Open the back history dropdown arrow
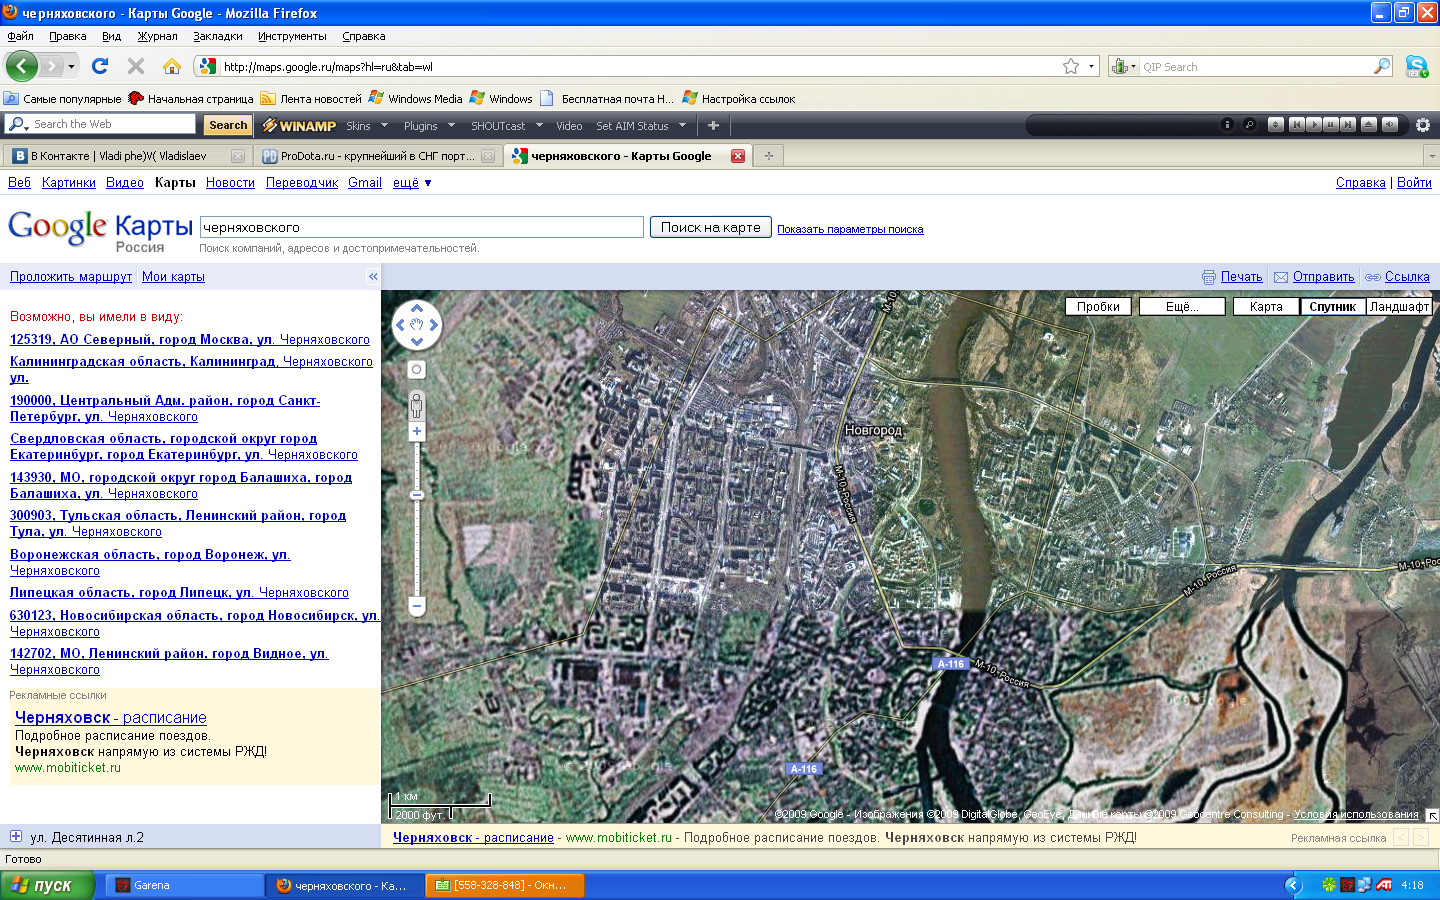1440x900 pixels. [72, 67]
